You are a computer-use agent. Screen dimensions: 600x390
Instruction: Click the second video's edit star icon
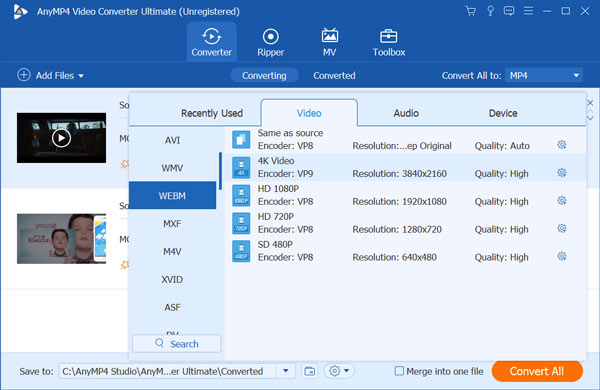point(124,265)
